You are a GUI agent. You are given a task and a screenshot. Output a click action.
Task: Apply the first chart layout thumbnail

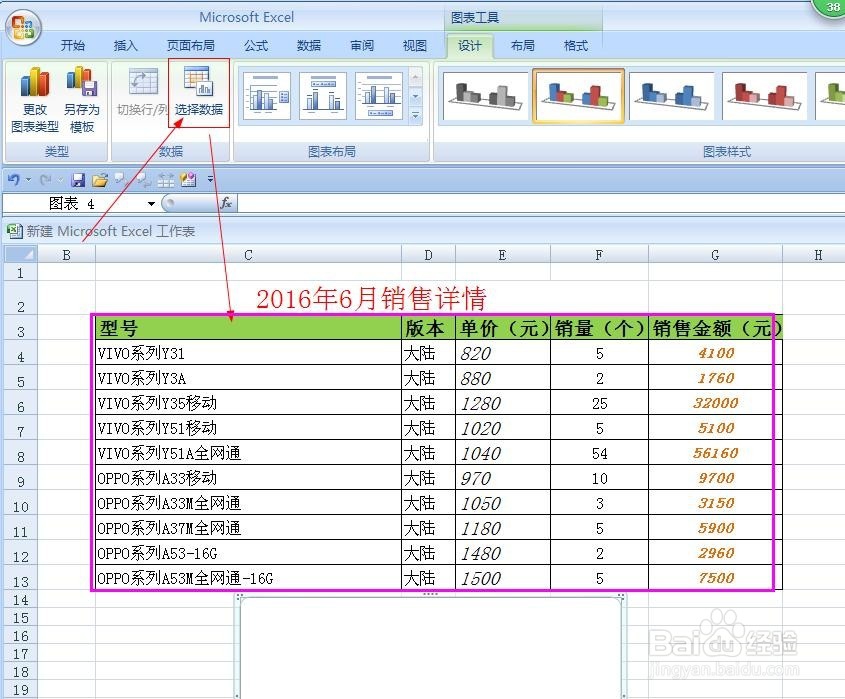click(267, 96)
